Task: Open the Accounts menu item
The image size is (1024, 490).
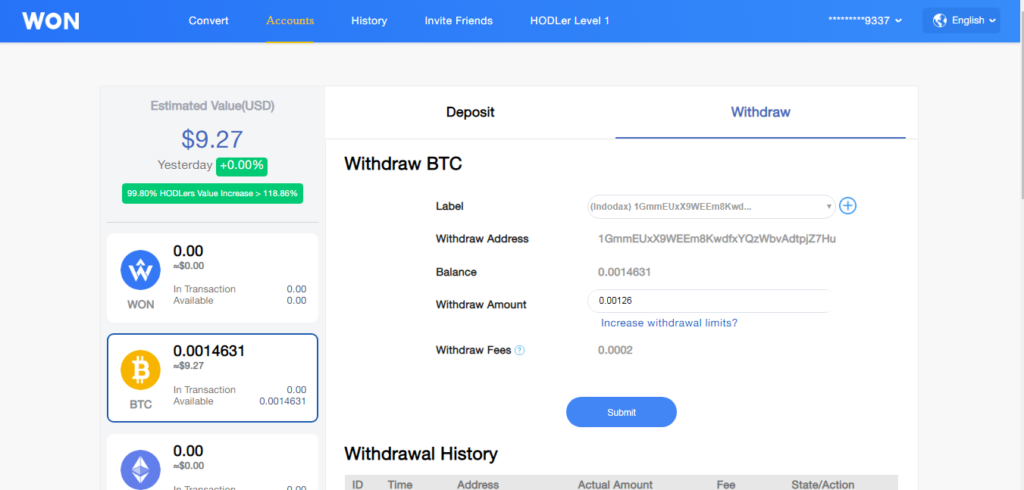Action: (x=290, y=21)
